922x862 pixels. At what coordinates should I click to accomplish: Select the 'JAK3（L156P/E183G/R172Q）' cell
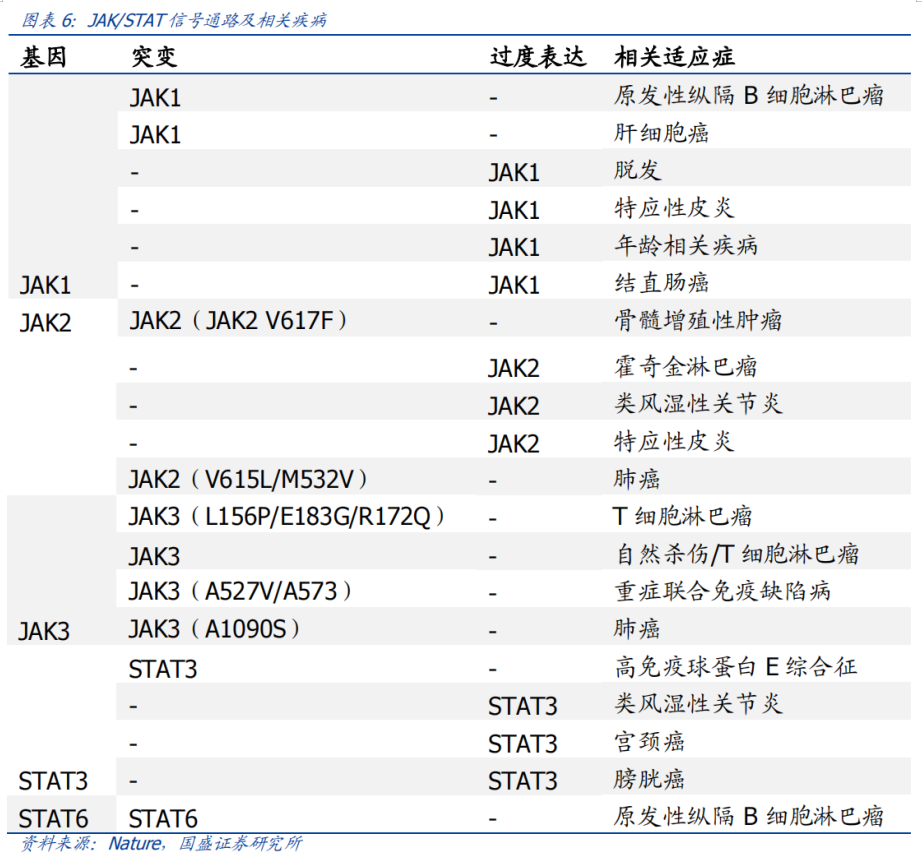pos(287,517)
